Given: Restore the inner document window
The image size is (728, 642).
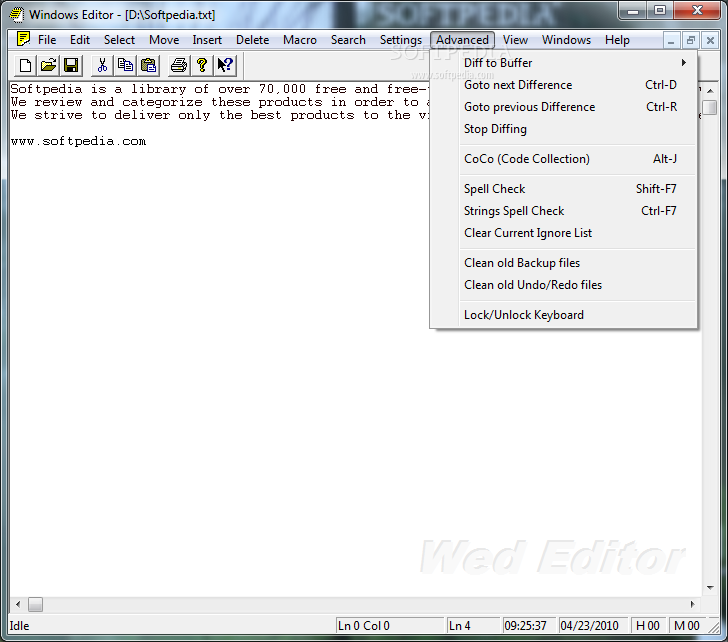Looking at the screenshot, I should (x=690, y=40).
